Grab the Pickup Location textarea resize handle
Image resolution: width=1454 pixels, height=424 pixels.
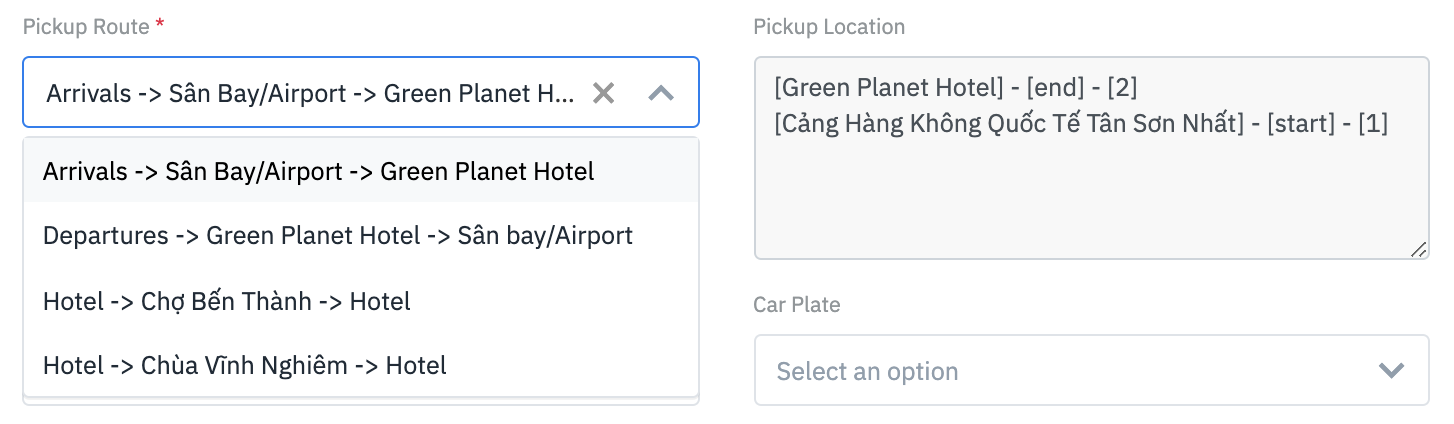[x=1419, y=251]
